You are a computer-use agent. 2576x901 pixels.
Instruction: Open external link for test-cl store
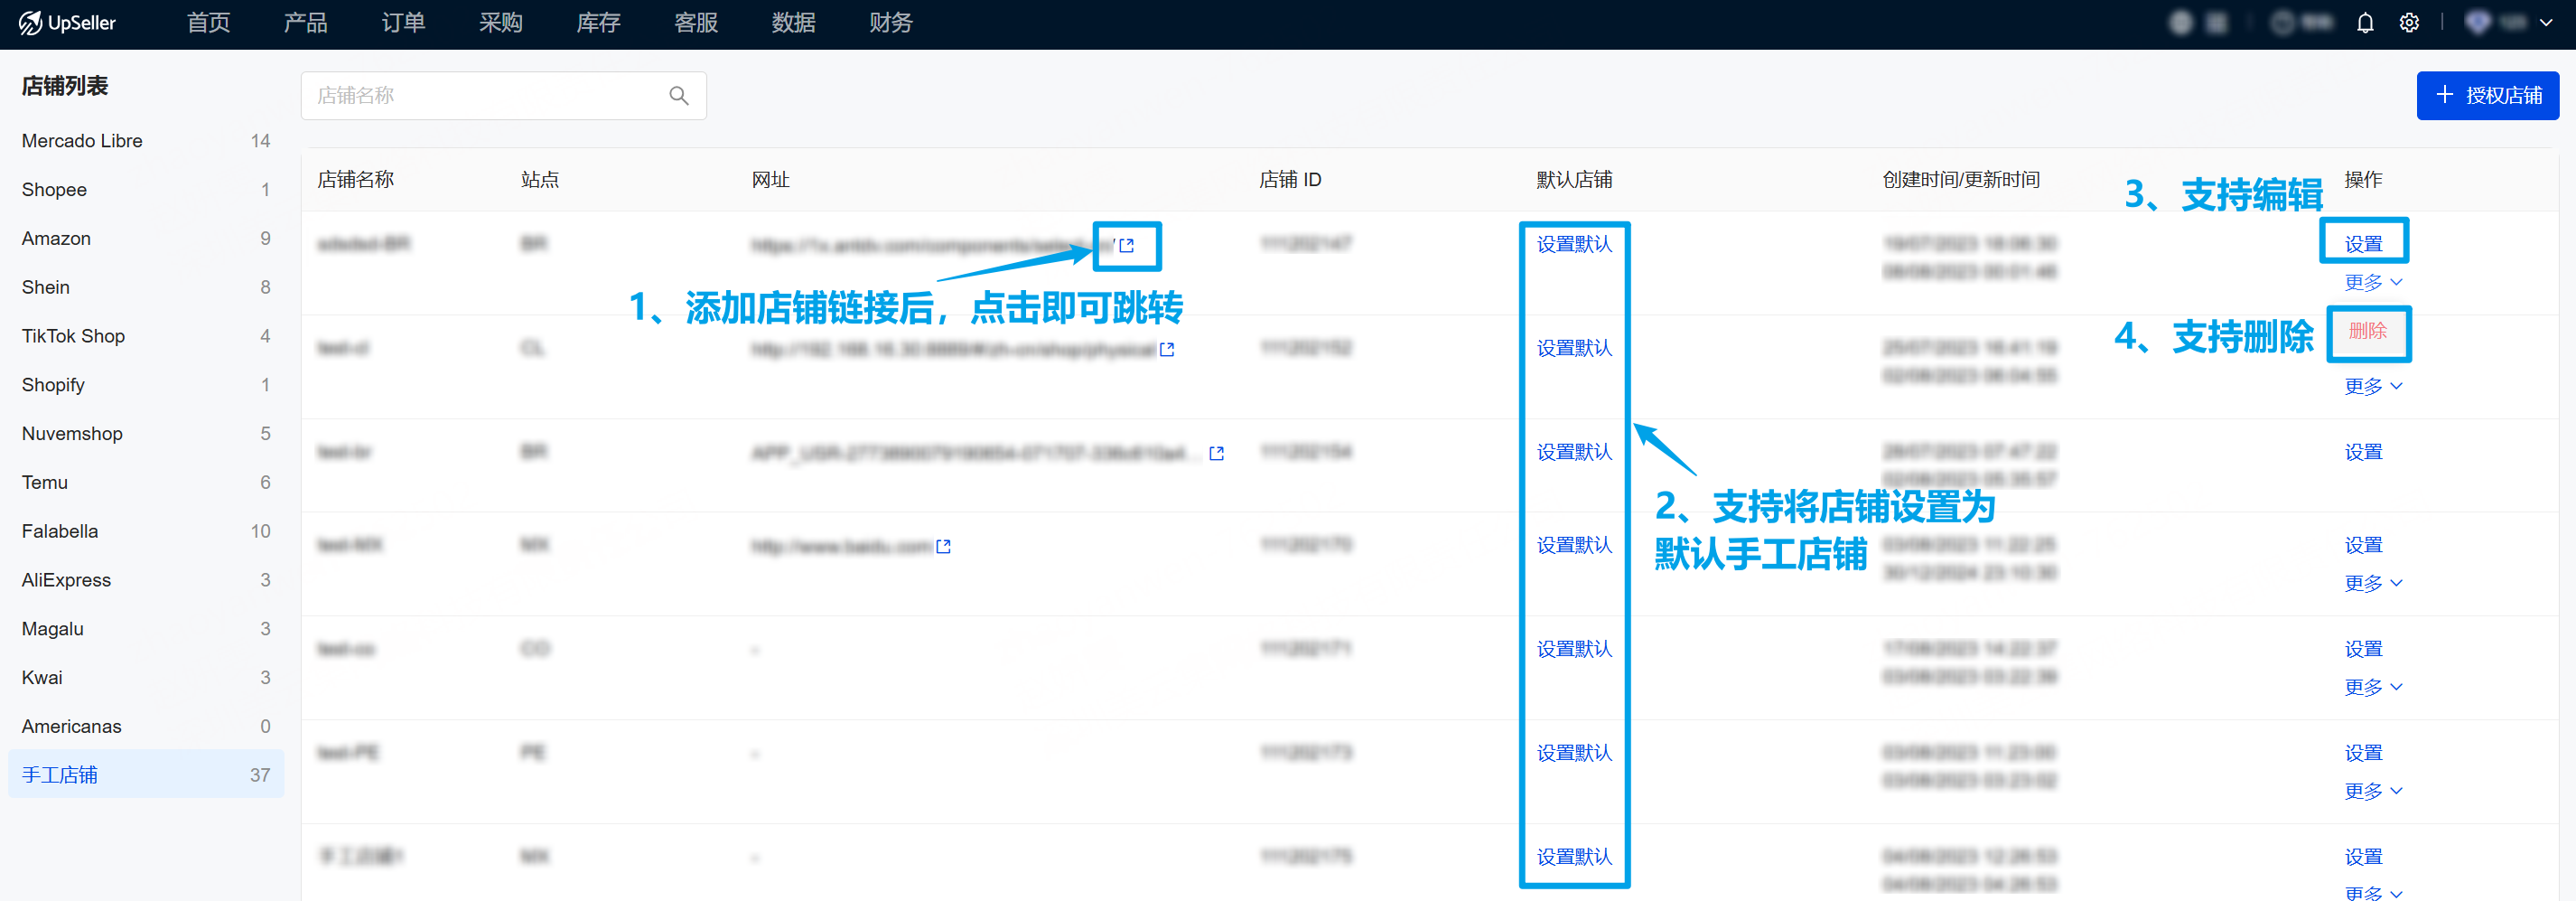click(x=1166, y=349)
